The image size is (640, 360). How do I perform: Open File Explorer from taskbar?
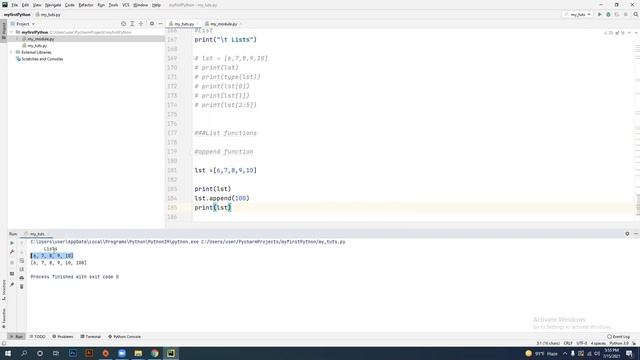138,353
